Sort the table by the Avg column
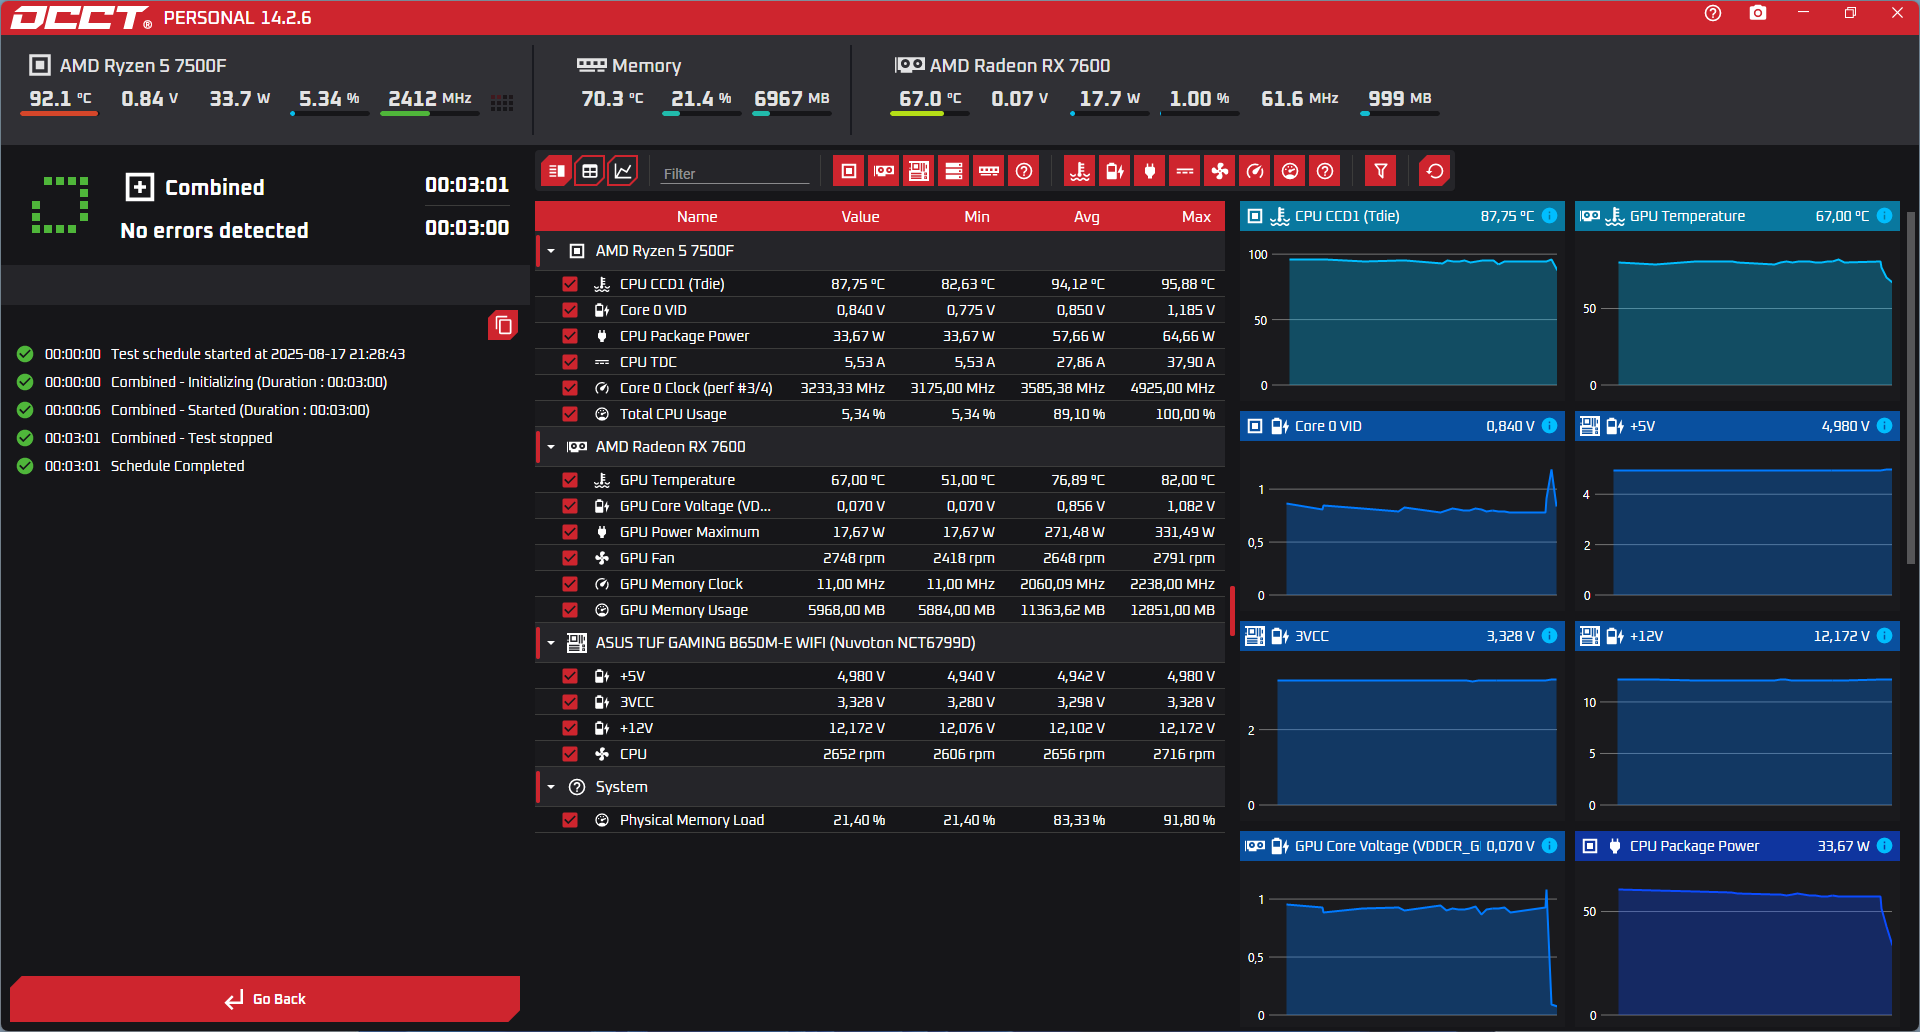The image size is (1920, 1032). [1087, 217]
